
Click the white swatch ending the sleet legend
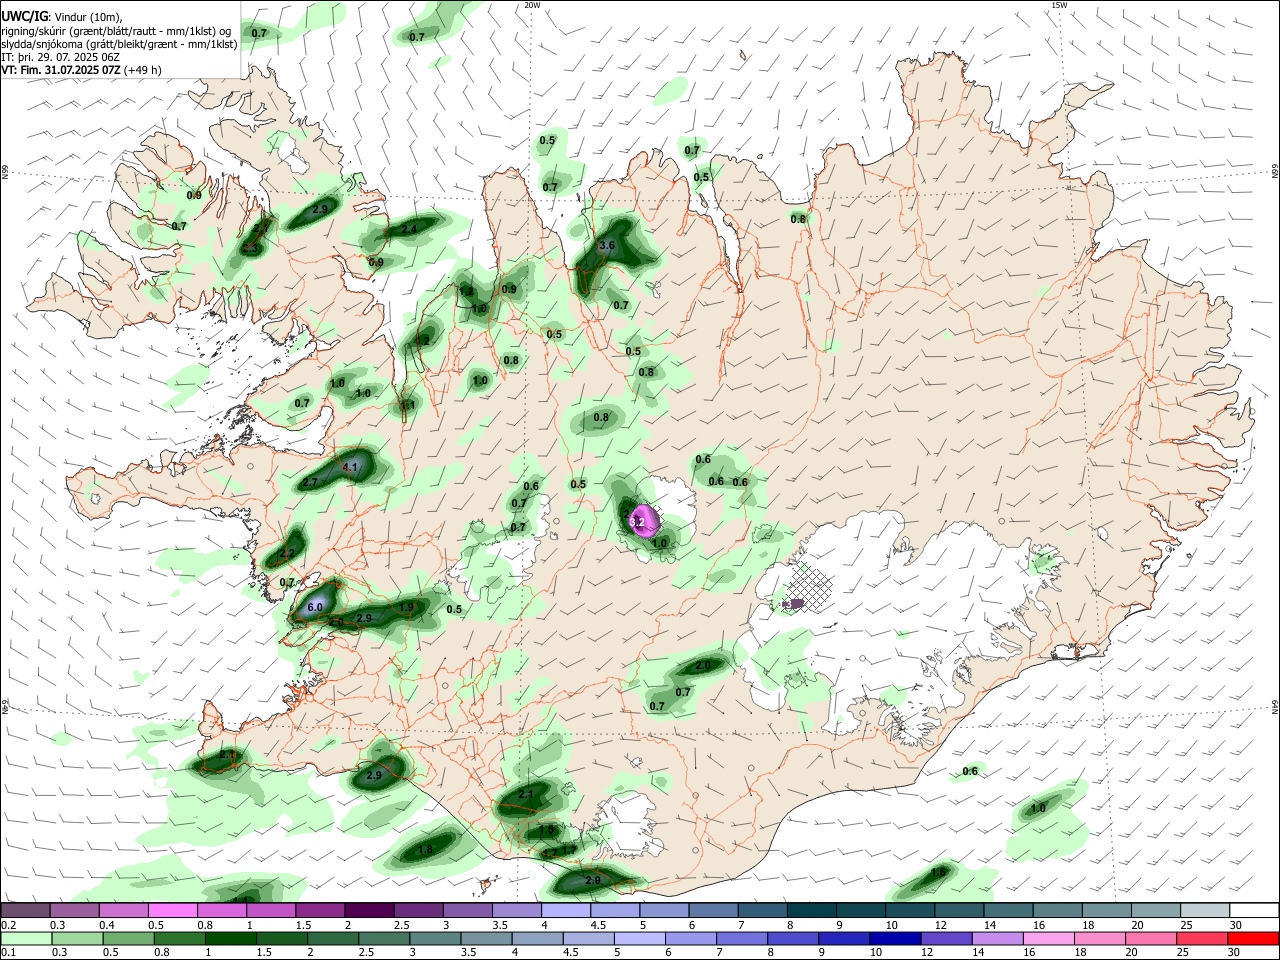pyautogui.click(x=1254, y=910)
